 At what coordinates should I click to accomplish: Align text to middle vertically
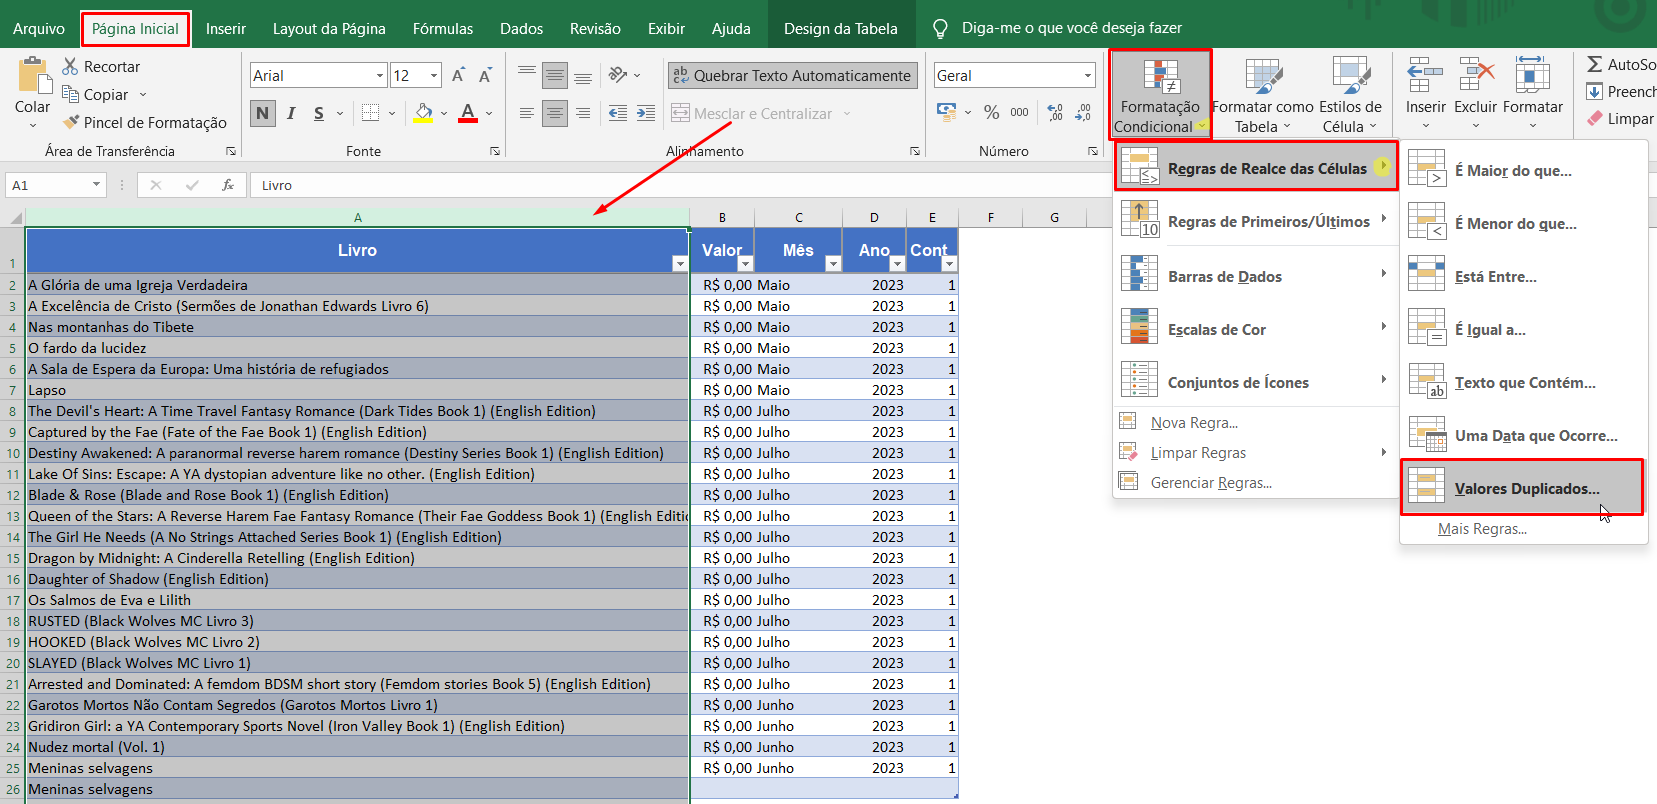(555, 75)
